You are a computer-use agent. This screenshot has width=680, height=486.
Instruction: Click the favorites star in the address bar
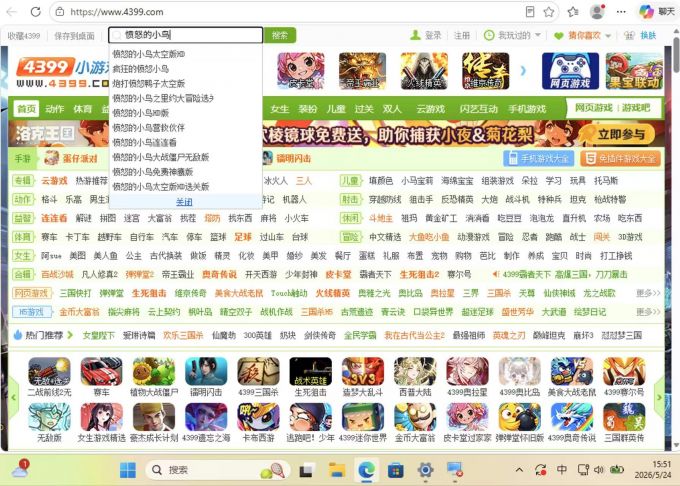tap(549, 12)
